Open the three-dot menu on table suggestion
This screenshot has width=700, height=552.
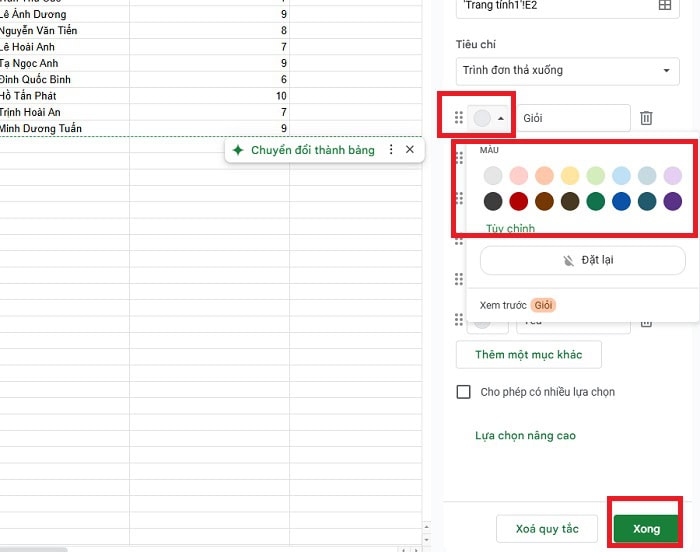pos(391,150)
